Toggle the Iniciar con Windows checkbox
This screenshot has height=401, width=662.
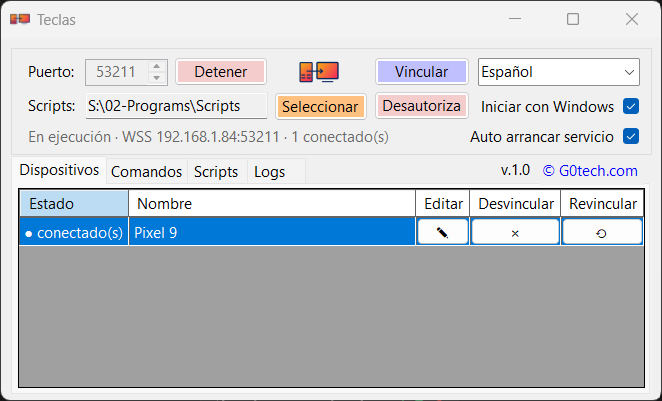point(631,106)
